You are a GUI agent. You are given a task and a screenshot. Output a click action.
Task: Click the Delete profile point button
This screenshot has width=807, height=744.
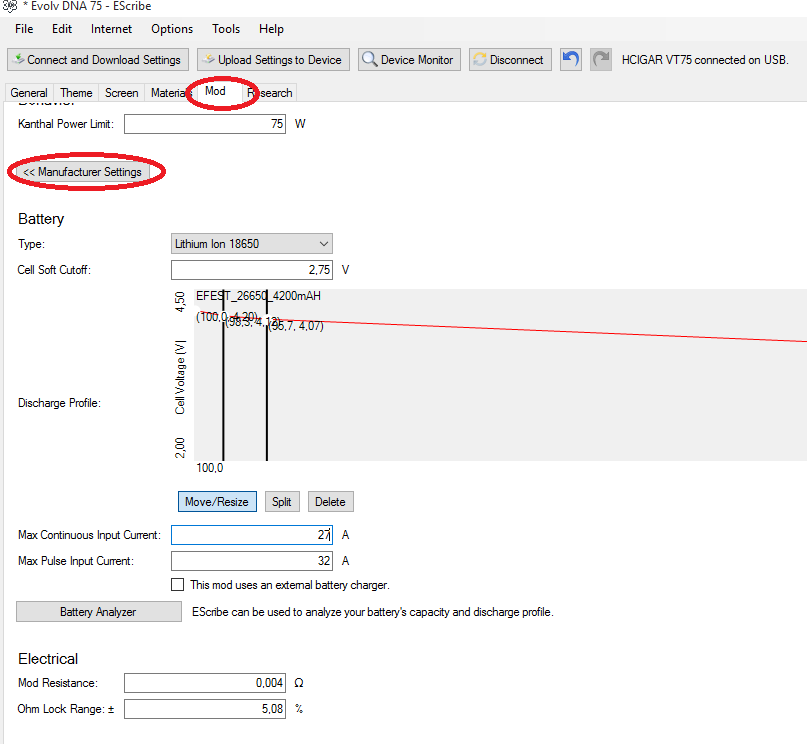330,502
